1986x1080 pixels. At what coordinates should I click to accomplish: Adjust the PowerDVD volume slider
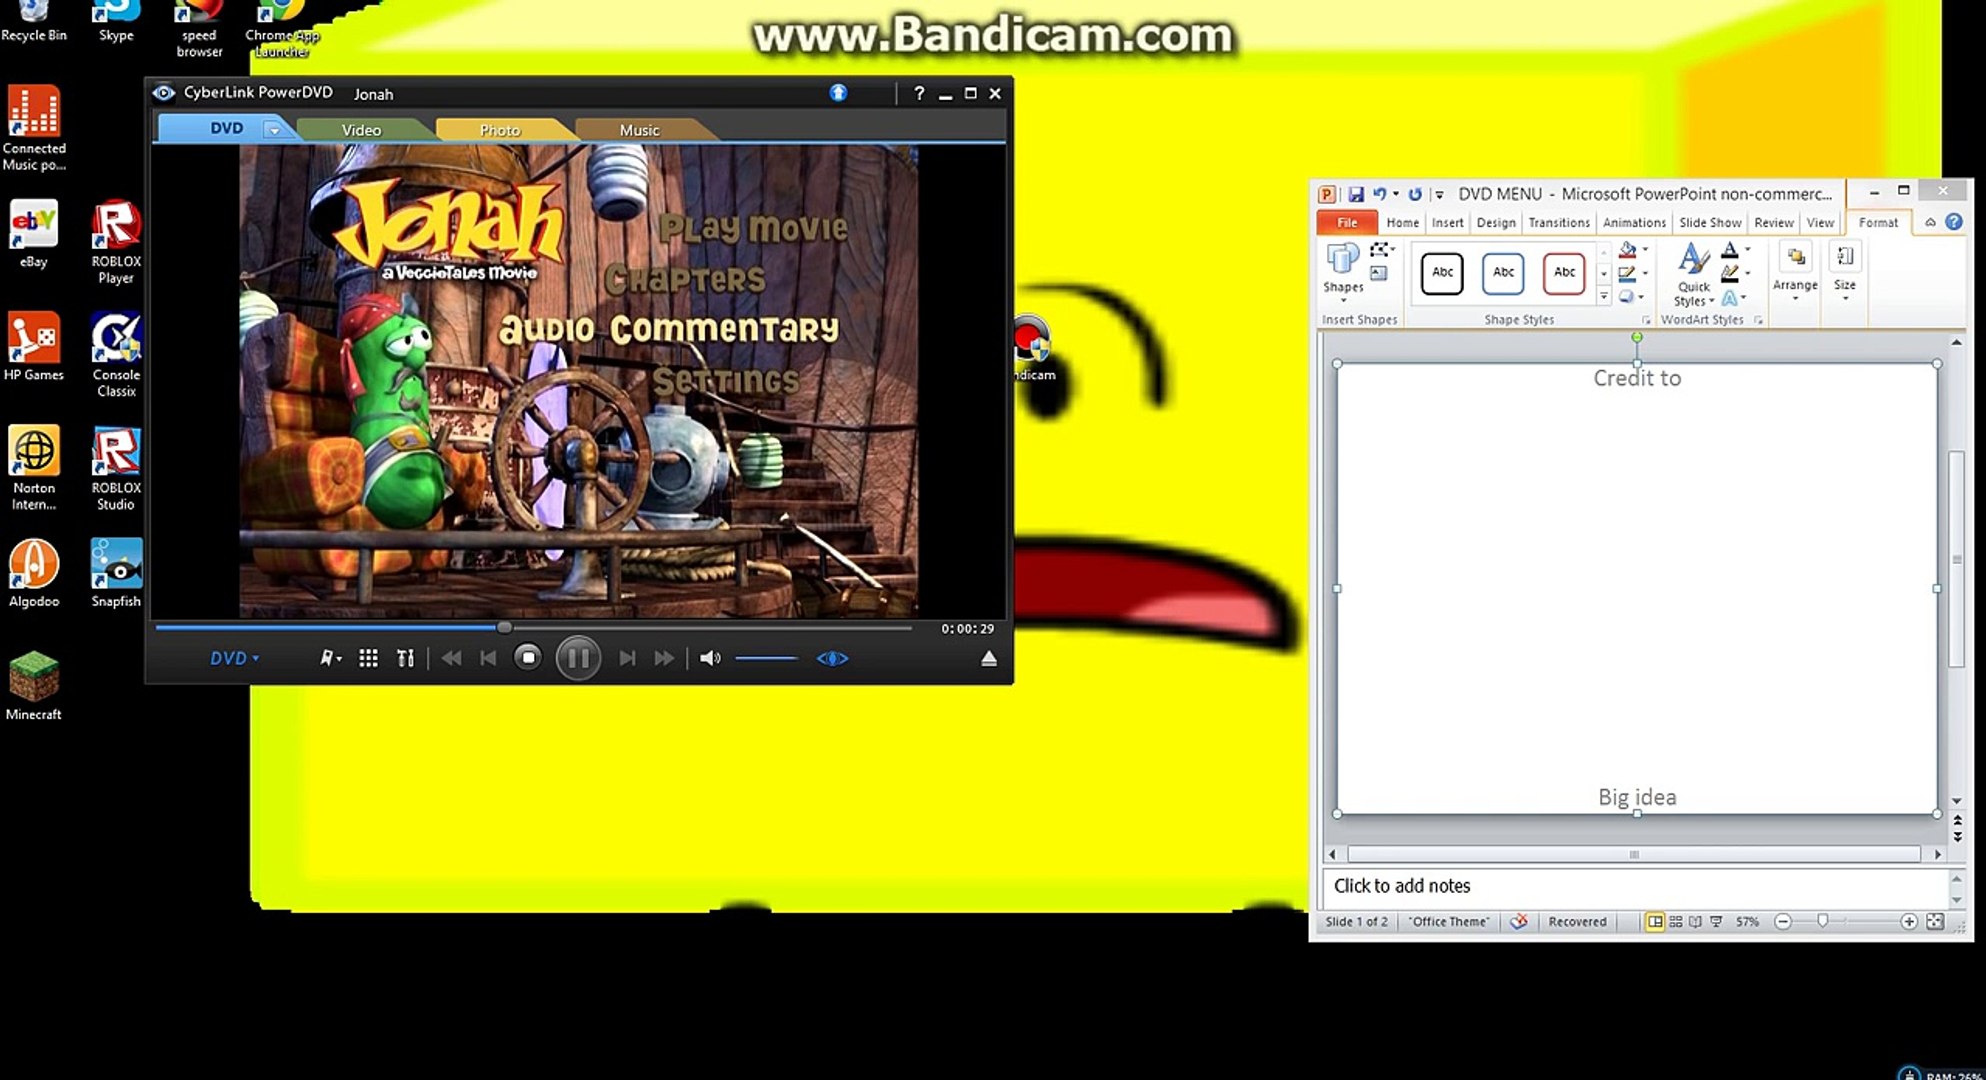coord(766,658)
